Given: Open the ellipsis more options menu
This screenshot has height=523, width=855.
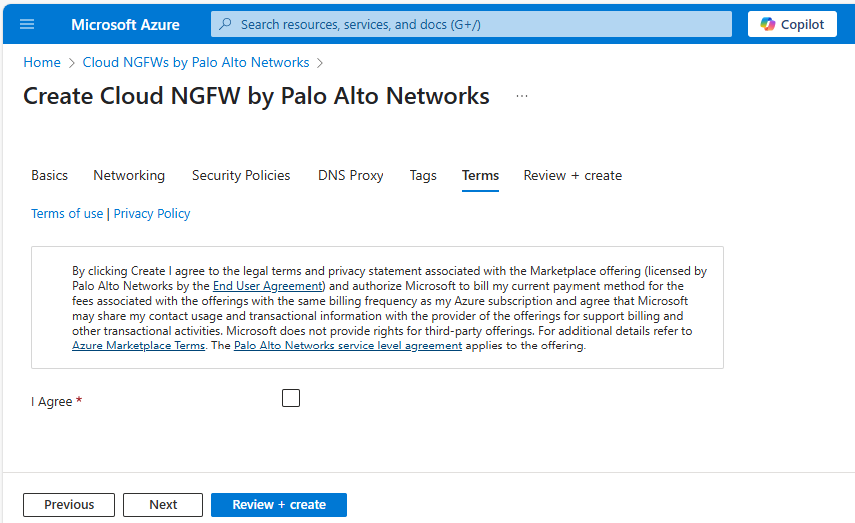Looking at the screenshot, I should (x=521, y=96).
